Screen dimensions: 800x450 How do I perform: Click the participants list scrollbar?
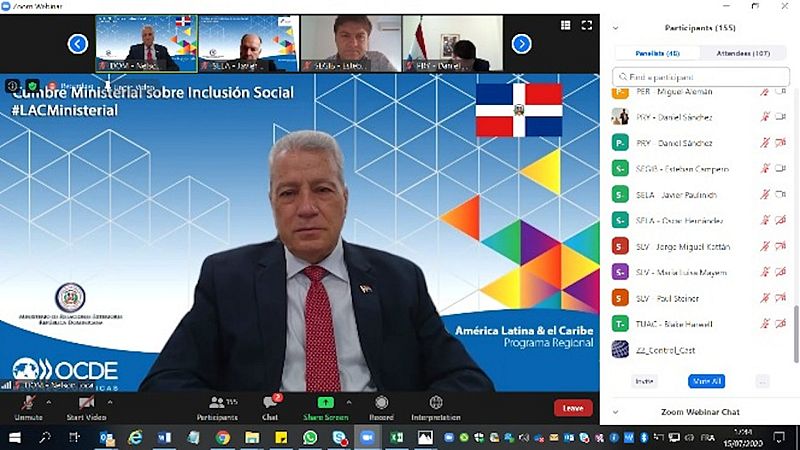(796, 334)
